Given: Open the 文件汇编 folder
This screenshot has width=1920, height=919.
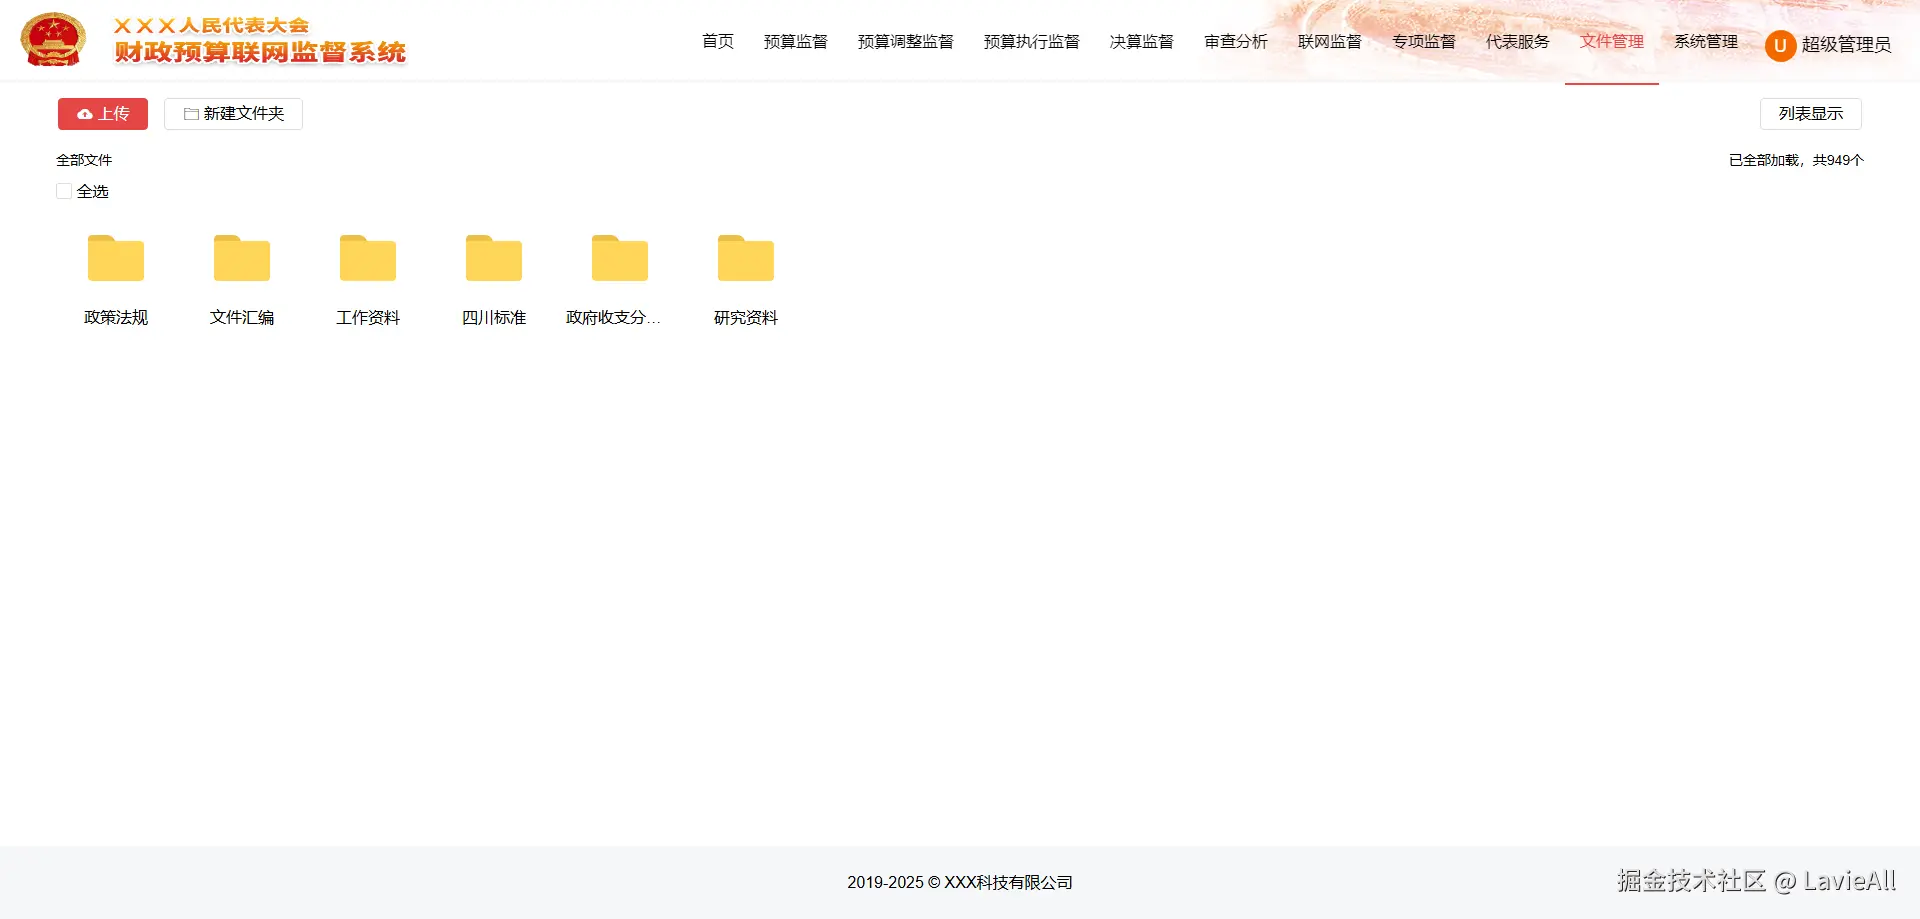Looking at the screenshot, I should pos(241,258).
